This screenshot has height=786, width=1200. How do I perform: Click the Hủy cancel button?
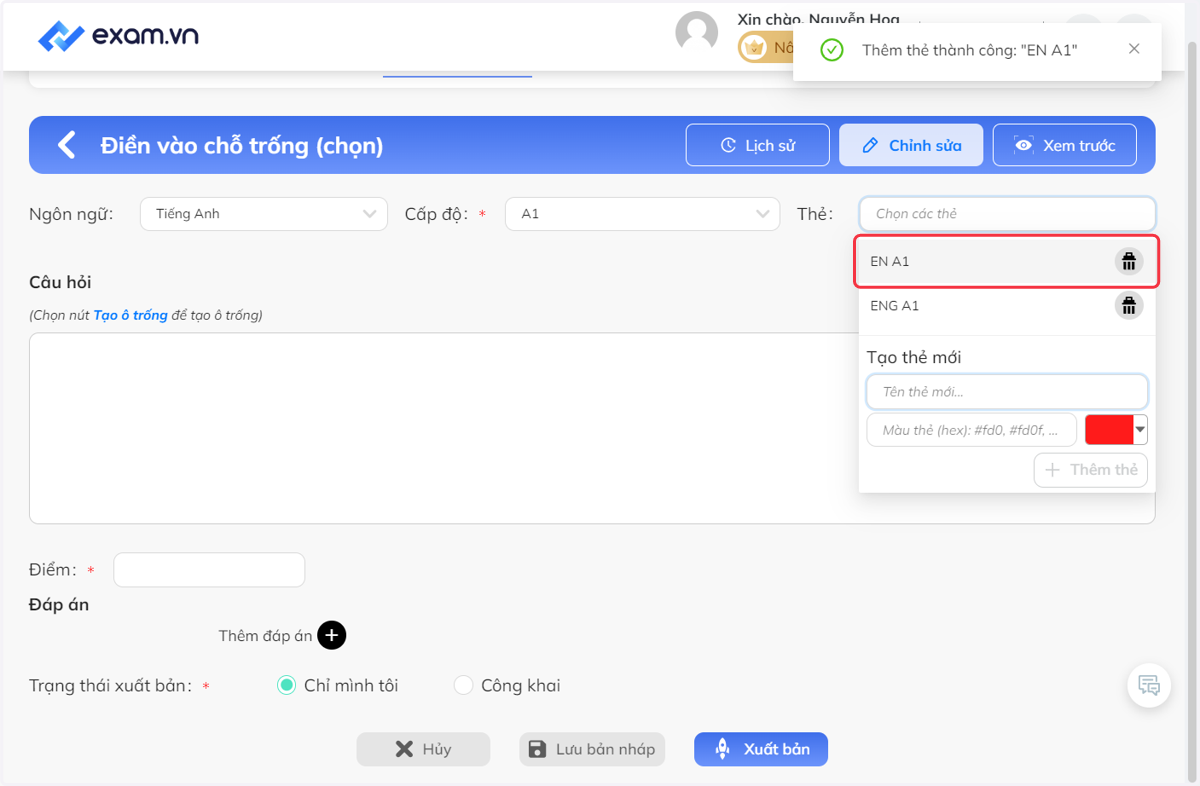423,749
